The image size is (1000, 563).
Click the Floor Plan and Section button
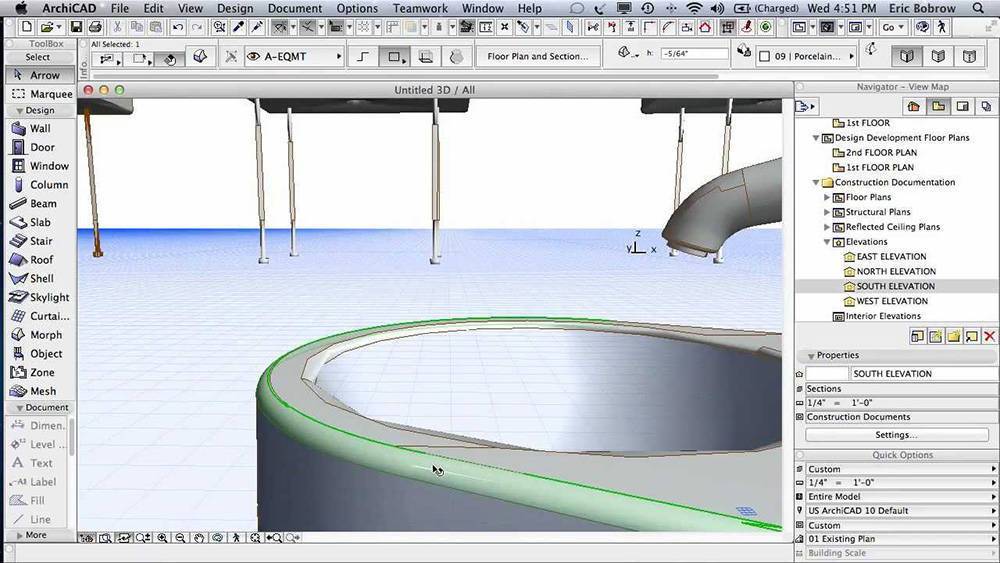point(538,57)
